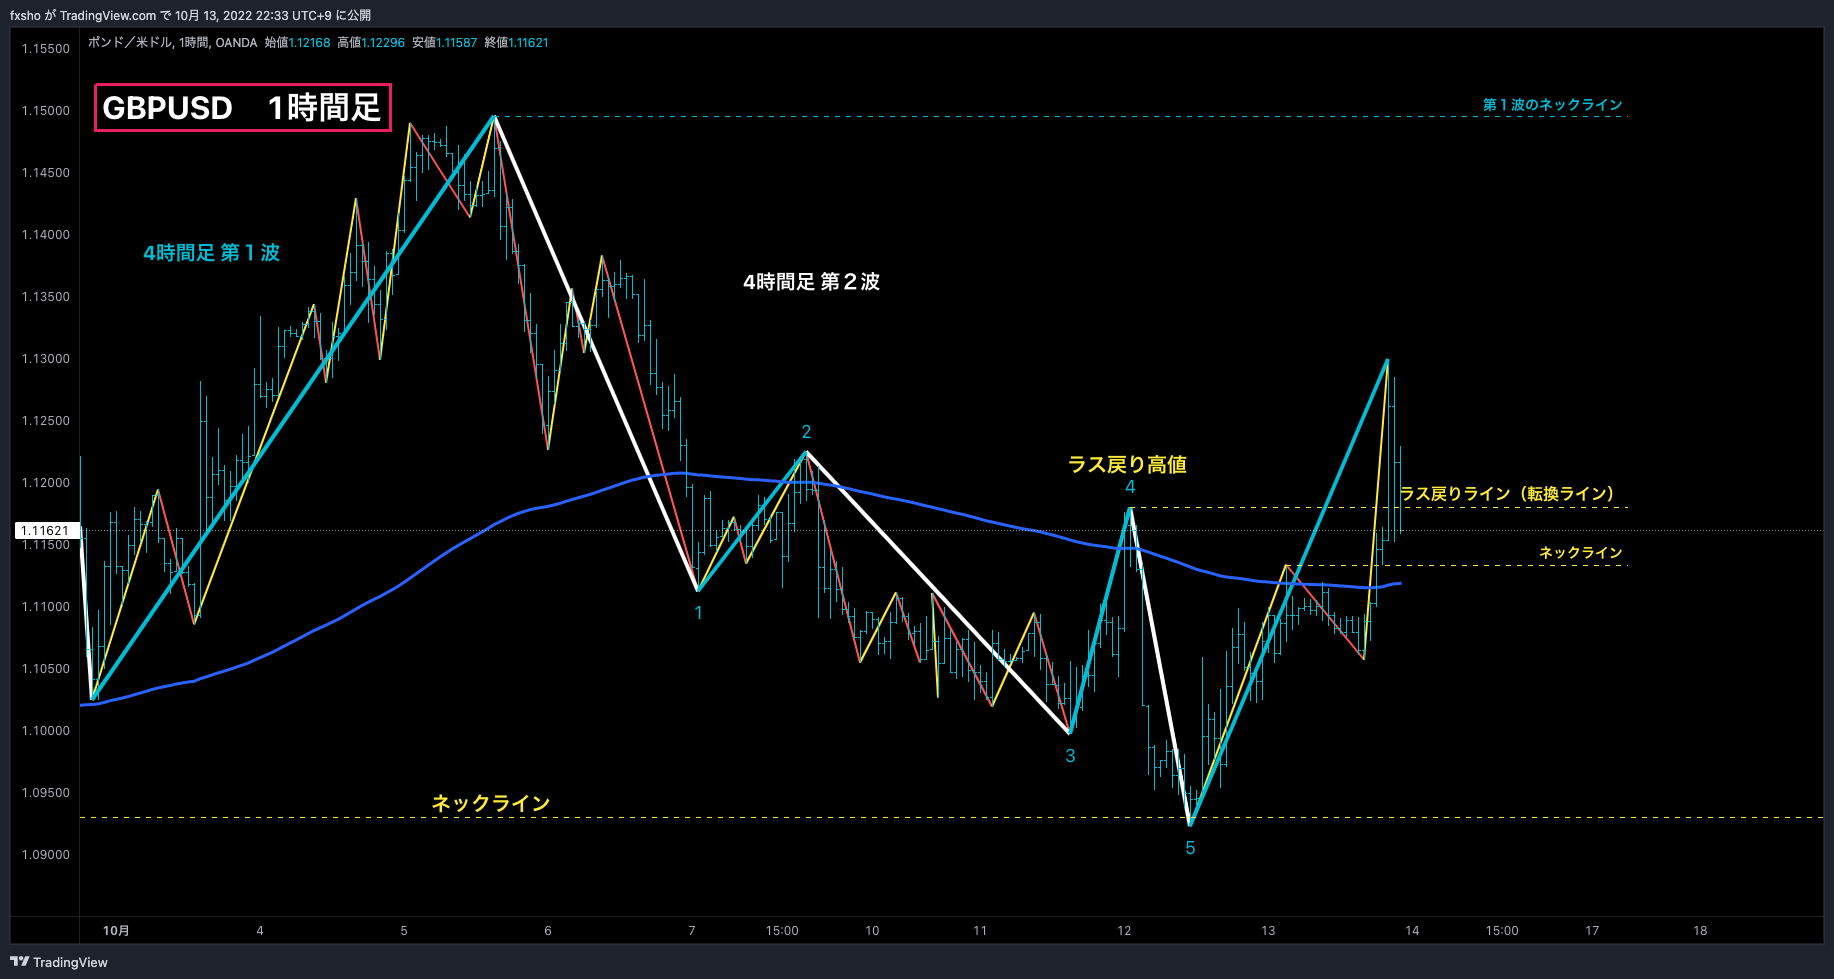This screenshot has width=1834, height=979.
Task: Click the wave number 5 label
Action: 1190,848
